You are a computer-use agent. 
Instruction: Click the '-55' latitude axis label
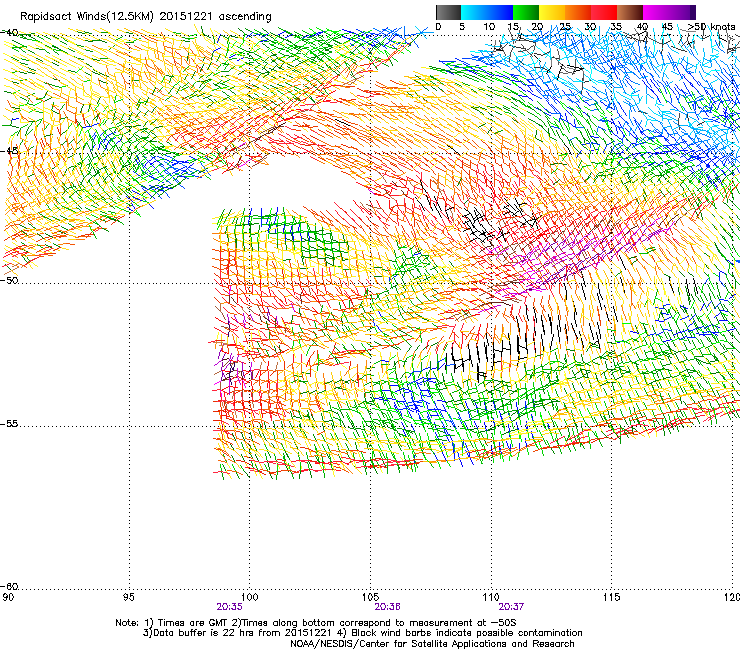9,424
